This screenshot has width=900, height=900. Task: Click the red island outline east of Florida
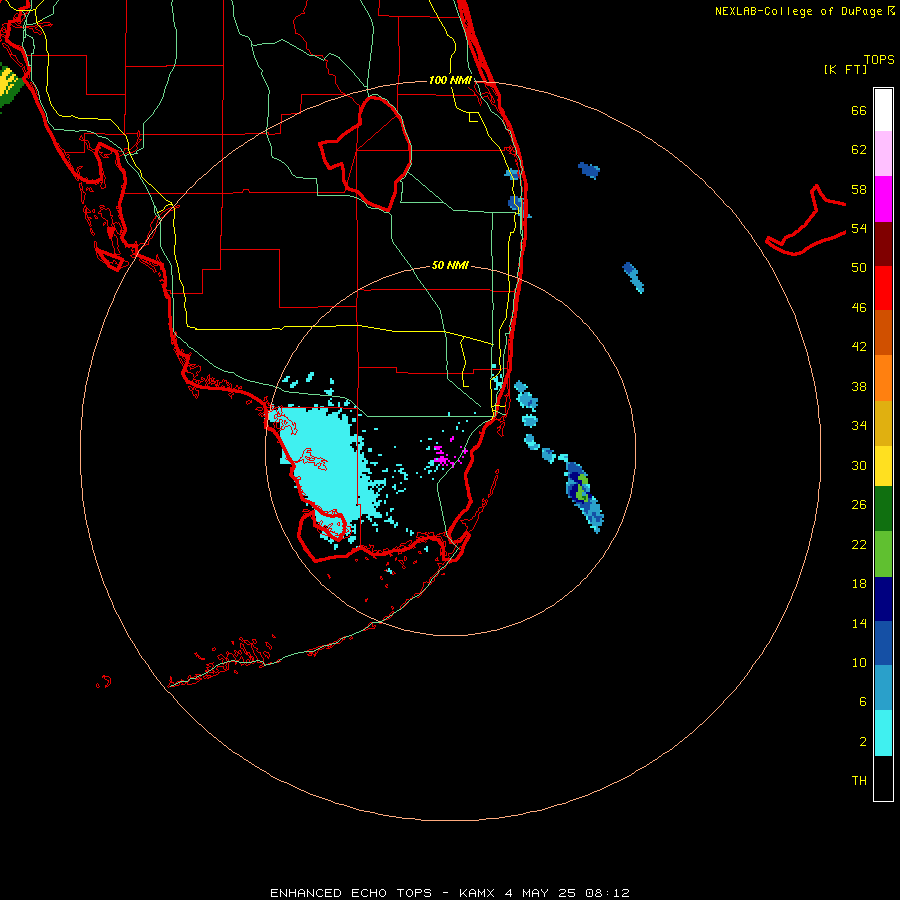click(x=805, y=222)
